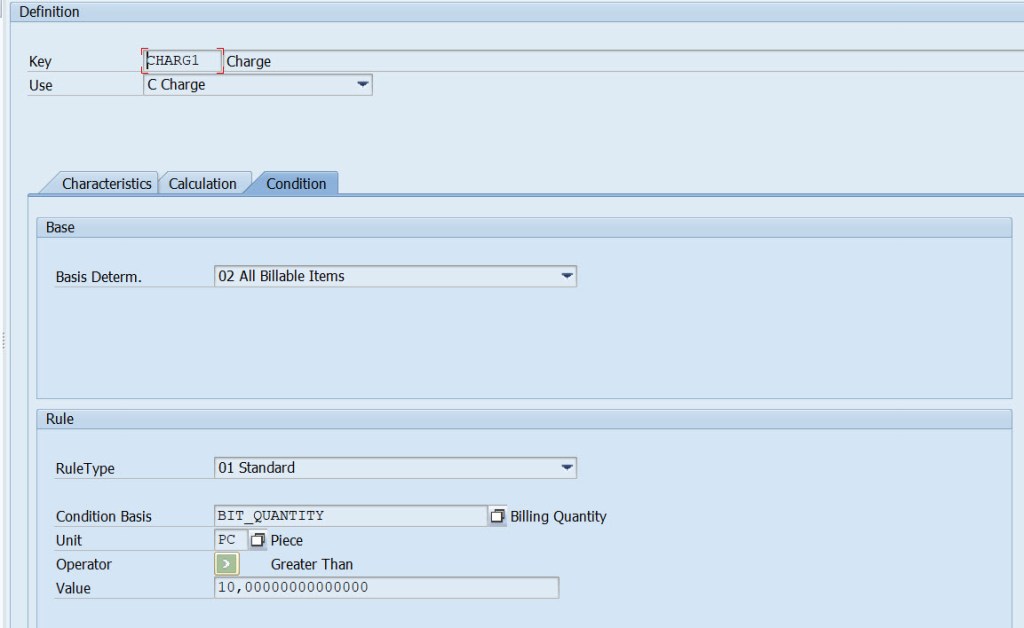Click the search help square near Billing Quantity
Viewport: 1024px width, 628px height.
pos(497,515)
